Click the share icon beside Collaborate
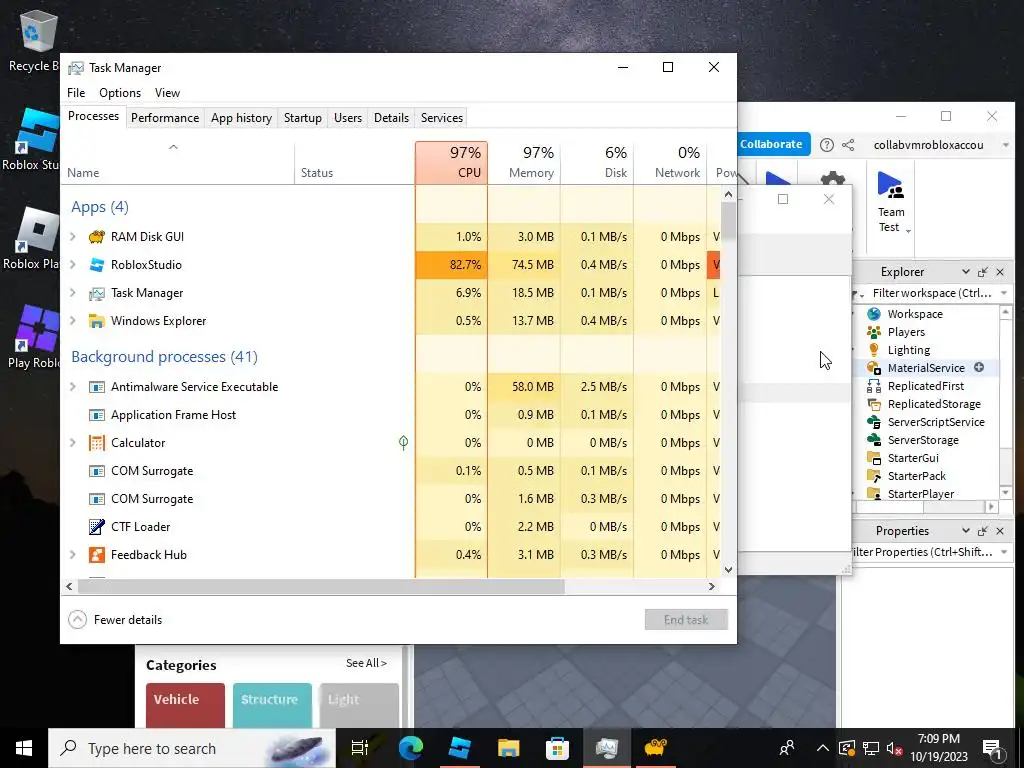This screenshot has width=1024, height=768. pos(848,145)
